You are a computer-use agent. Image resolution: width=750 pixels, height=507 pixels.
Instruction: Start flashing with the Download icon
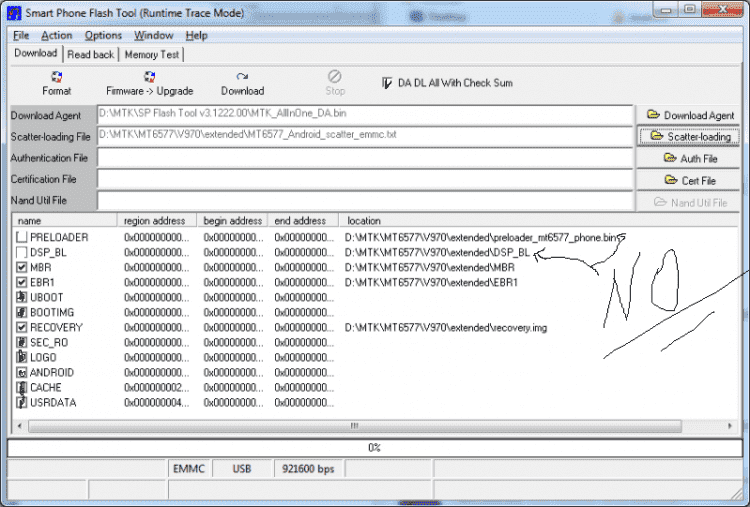pos(242,77)
